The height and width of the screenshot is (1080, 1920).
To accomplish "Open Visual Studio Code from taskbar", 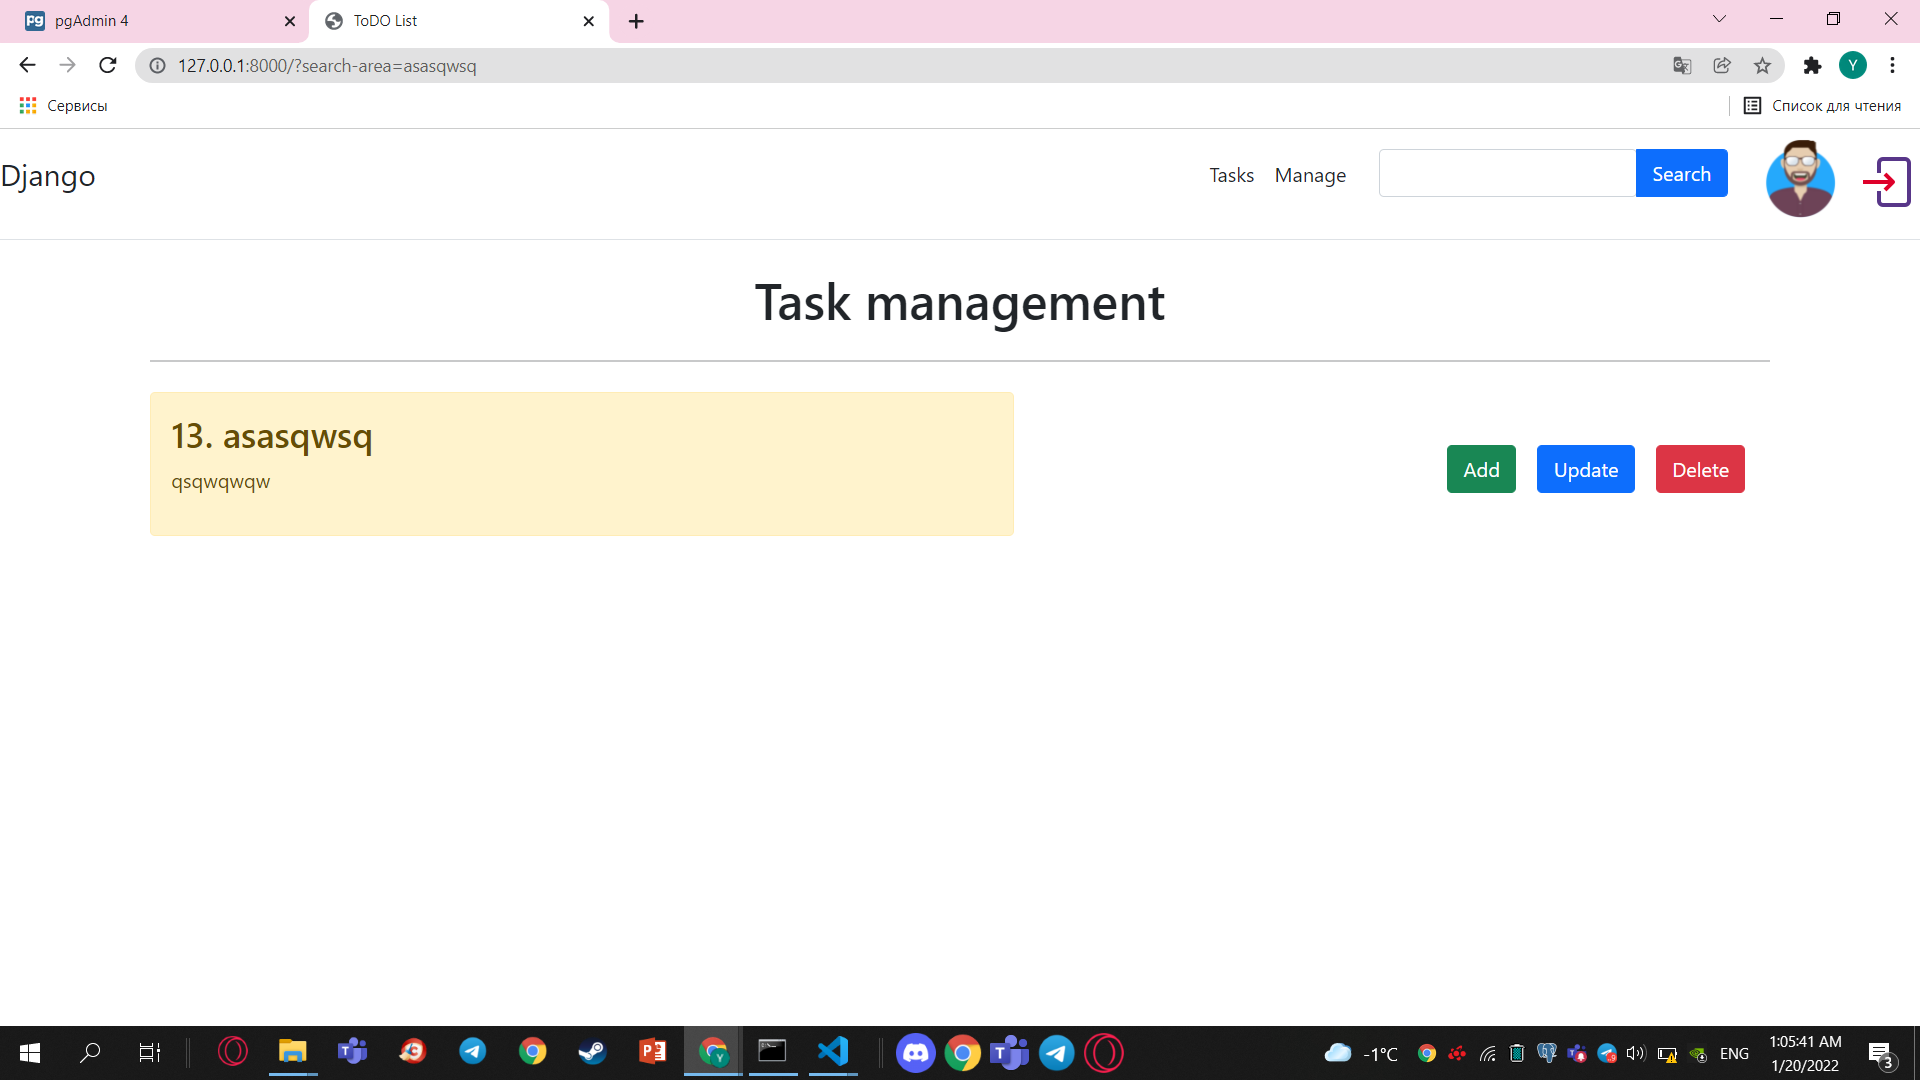I will [x=833, y=1053].
